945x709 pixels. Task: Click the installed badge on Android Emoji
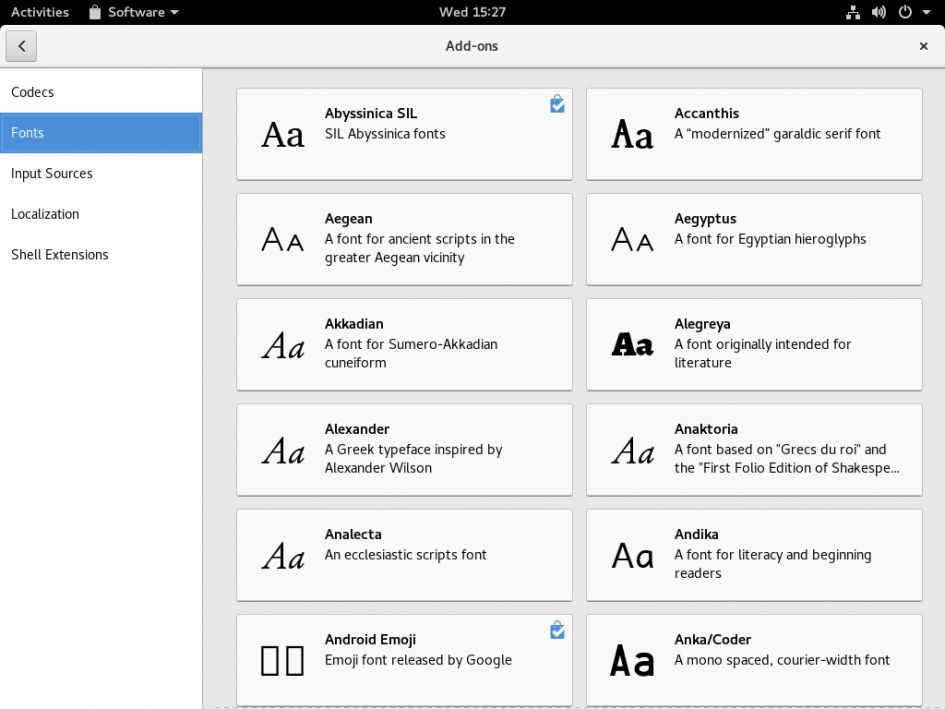(x=557, y=630)
